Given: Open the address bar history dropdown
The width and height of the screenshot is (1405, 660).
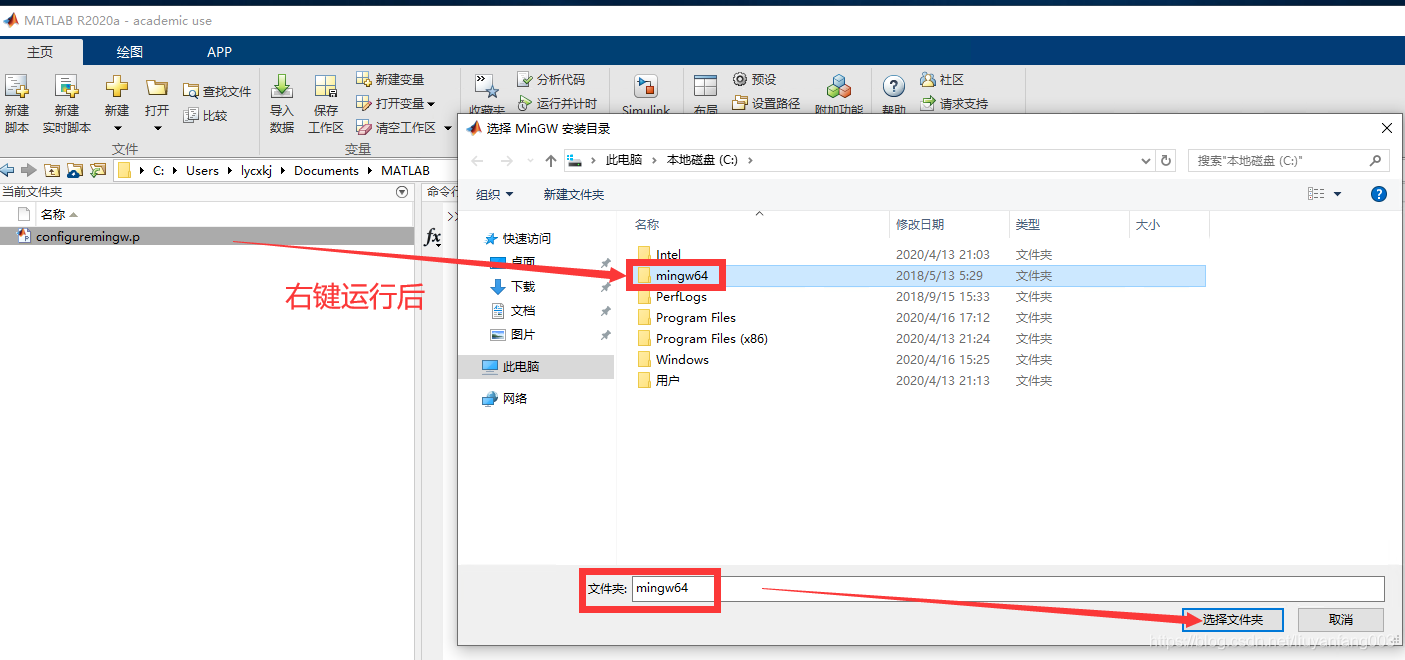Looking at the screenshot, I should [1146, 160].
